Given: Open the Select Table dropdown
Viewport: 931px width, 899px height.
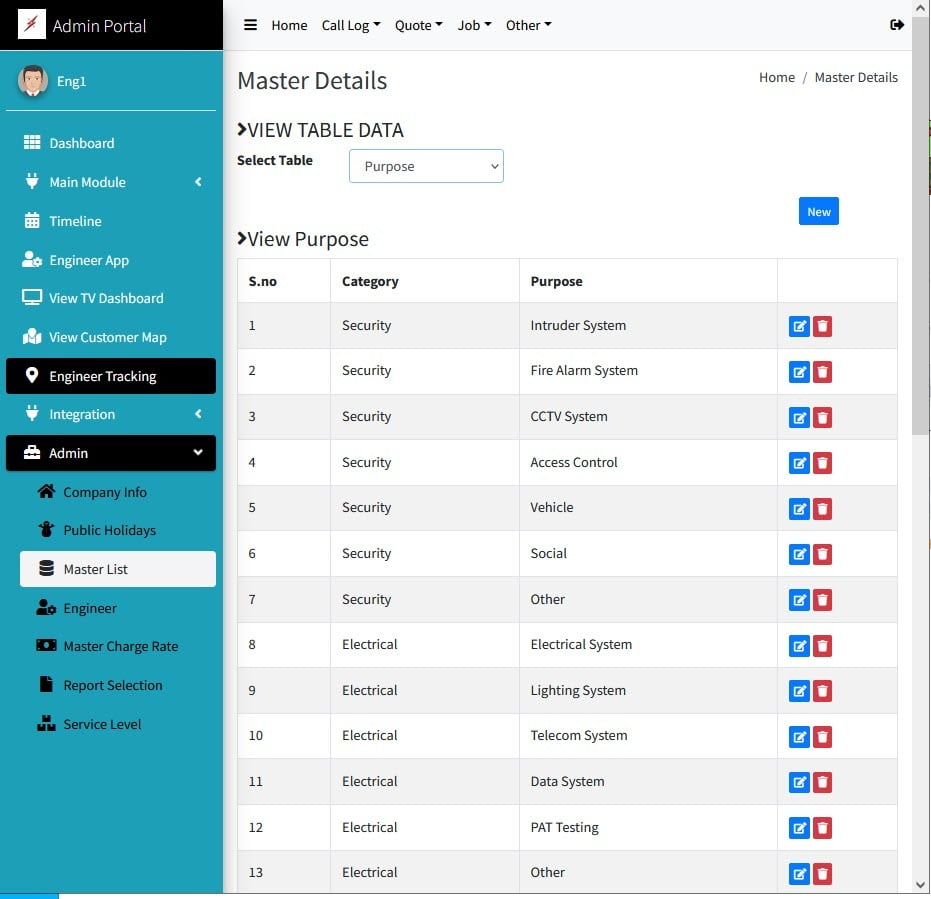Looking at the screenshot, I should pos(426,166).
